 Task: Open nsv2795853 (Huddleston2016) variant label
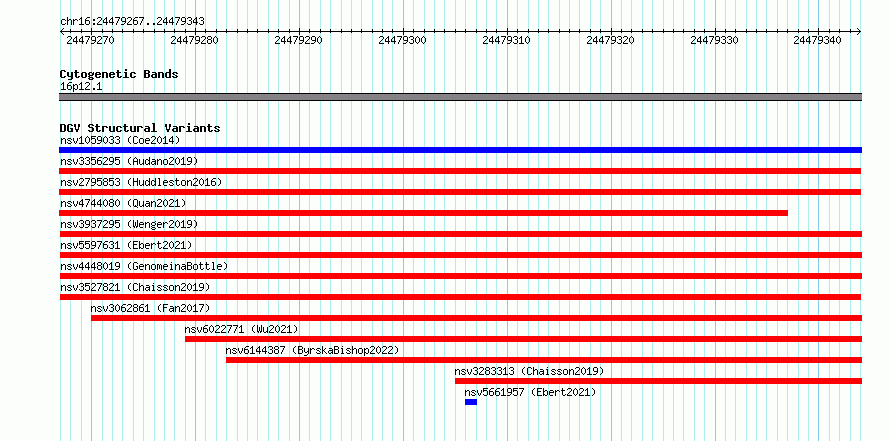141,182
